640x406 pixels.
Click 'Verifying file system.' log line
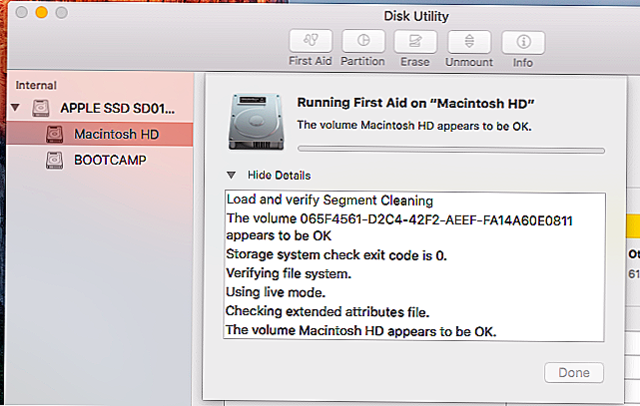pyautogui.click(x=289, y=273)
